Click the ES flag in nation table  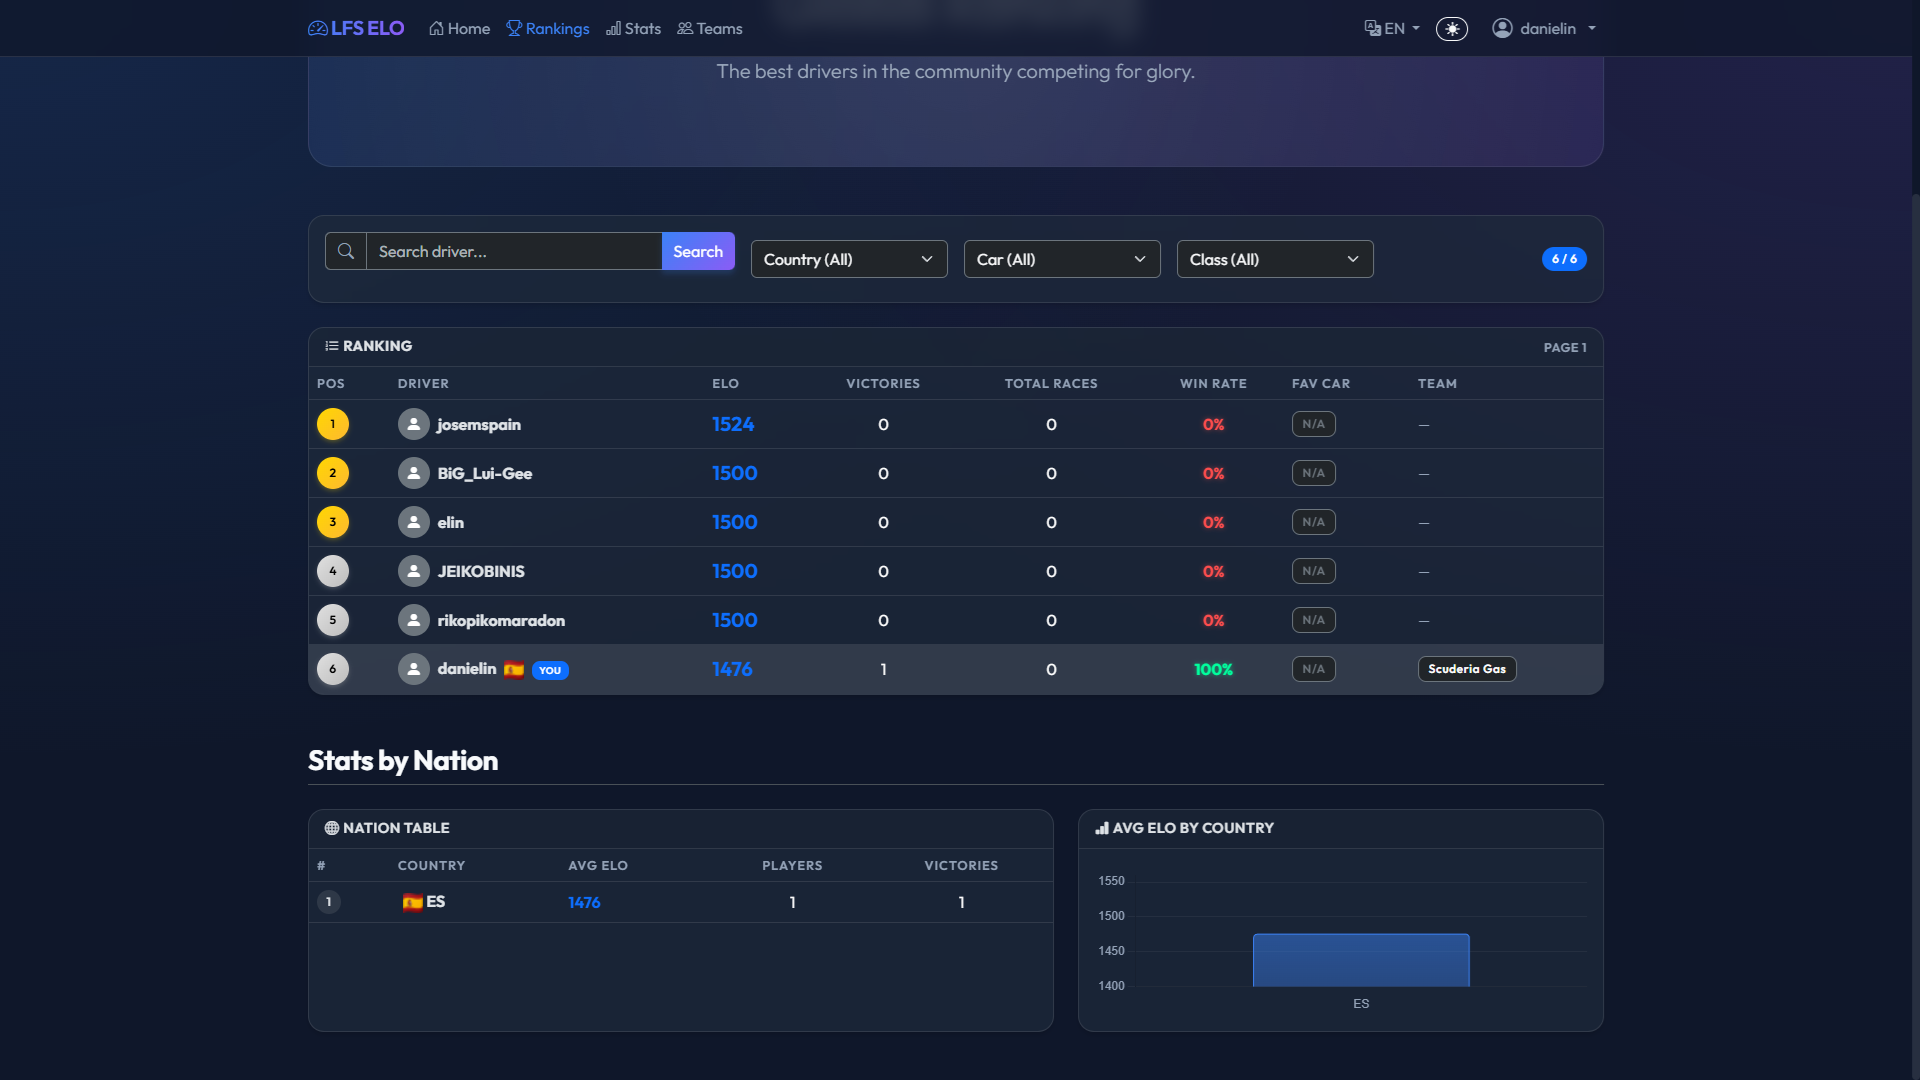(412, 902)
